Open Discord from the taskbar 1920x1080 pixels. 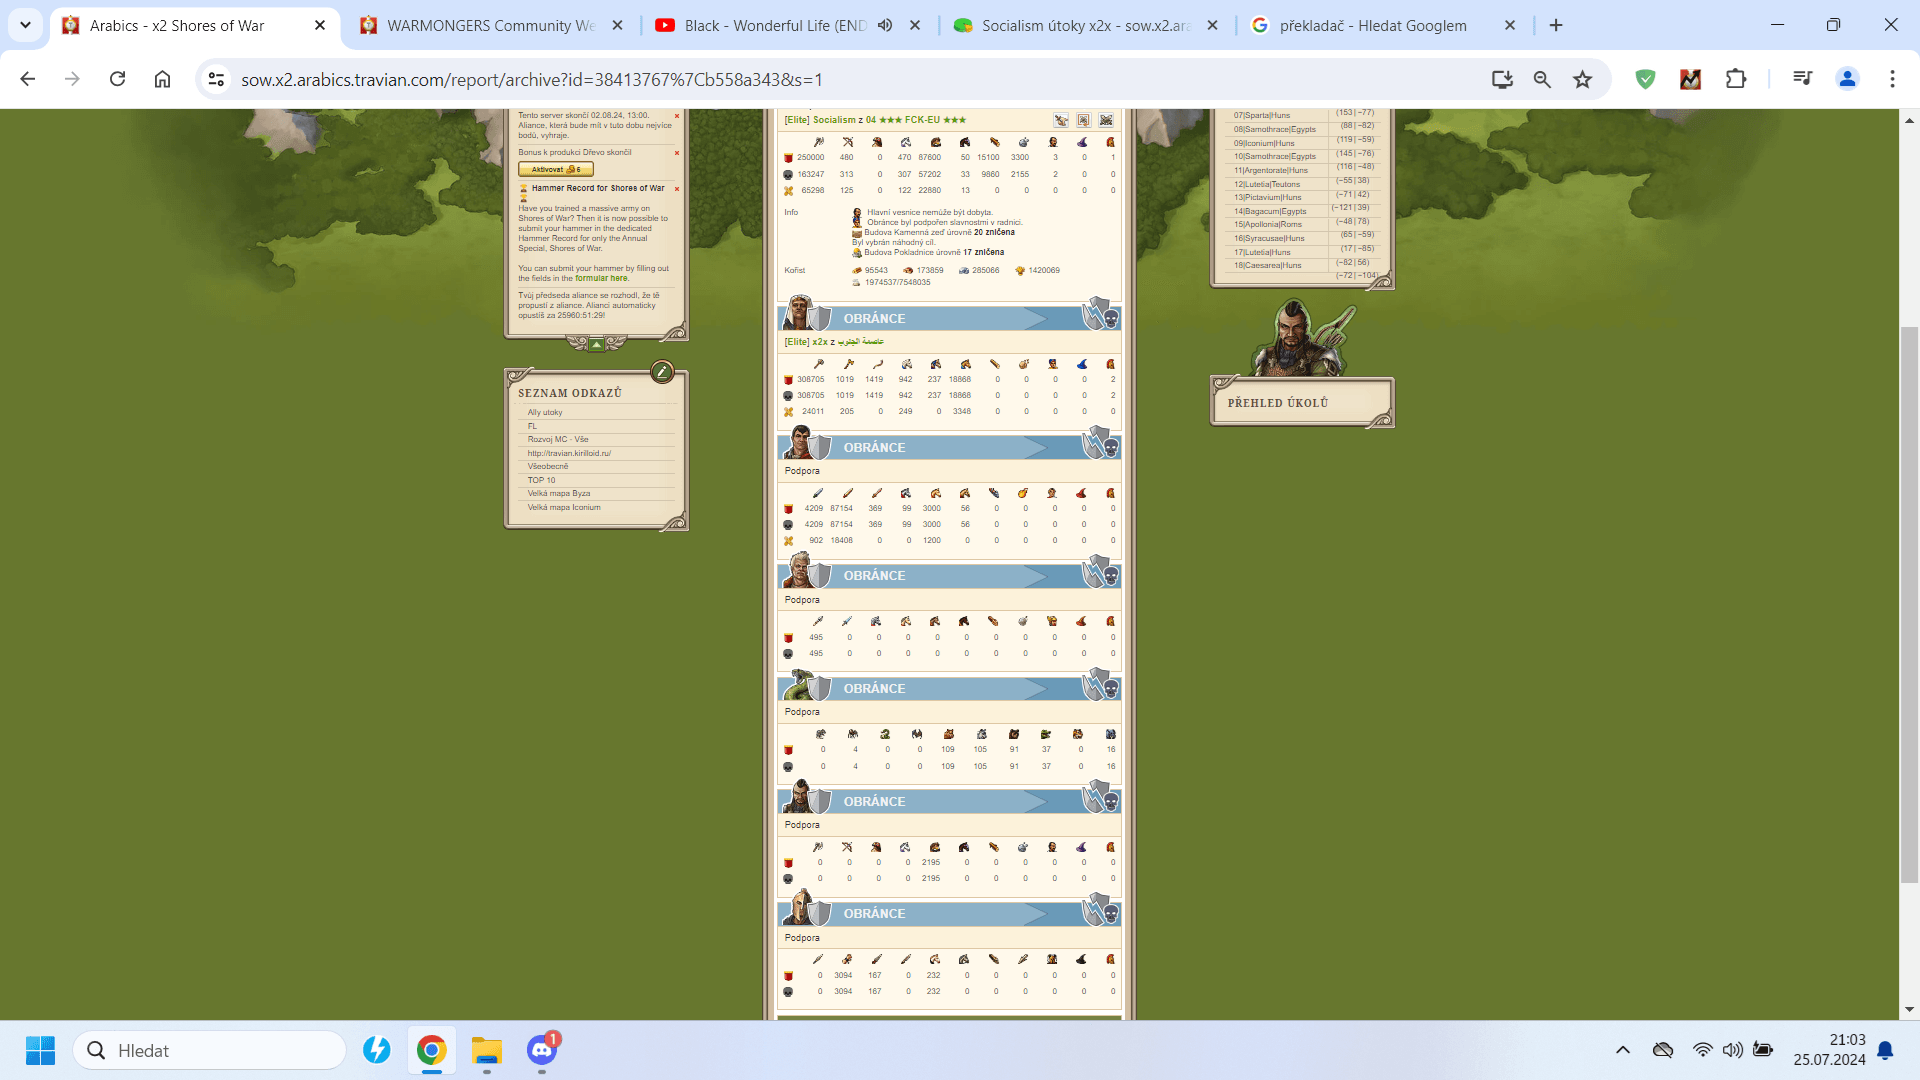pyautogui.click(x=542, y=1050)
